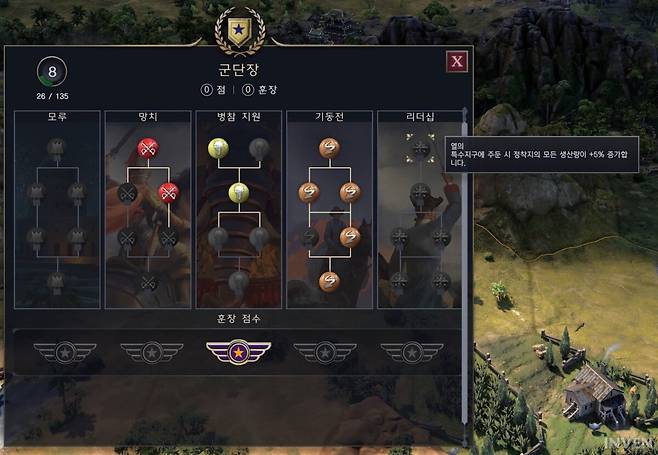Select the last gray medal on the right
This screenshot has width=658, height=455.
(x=412, y=352)
